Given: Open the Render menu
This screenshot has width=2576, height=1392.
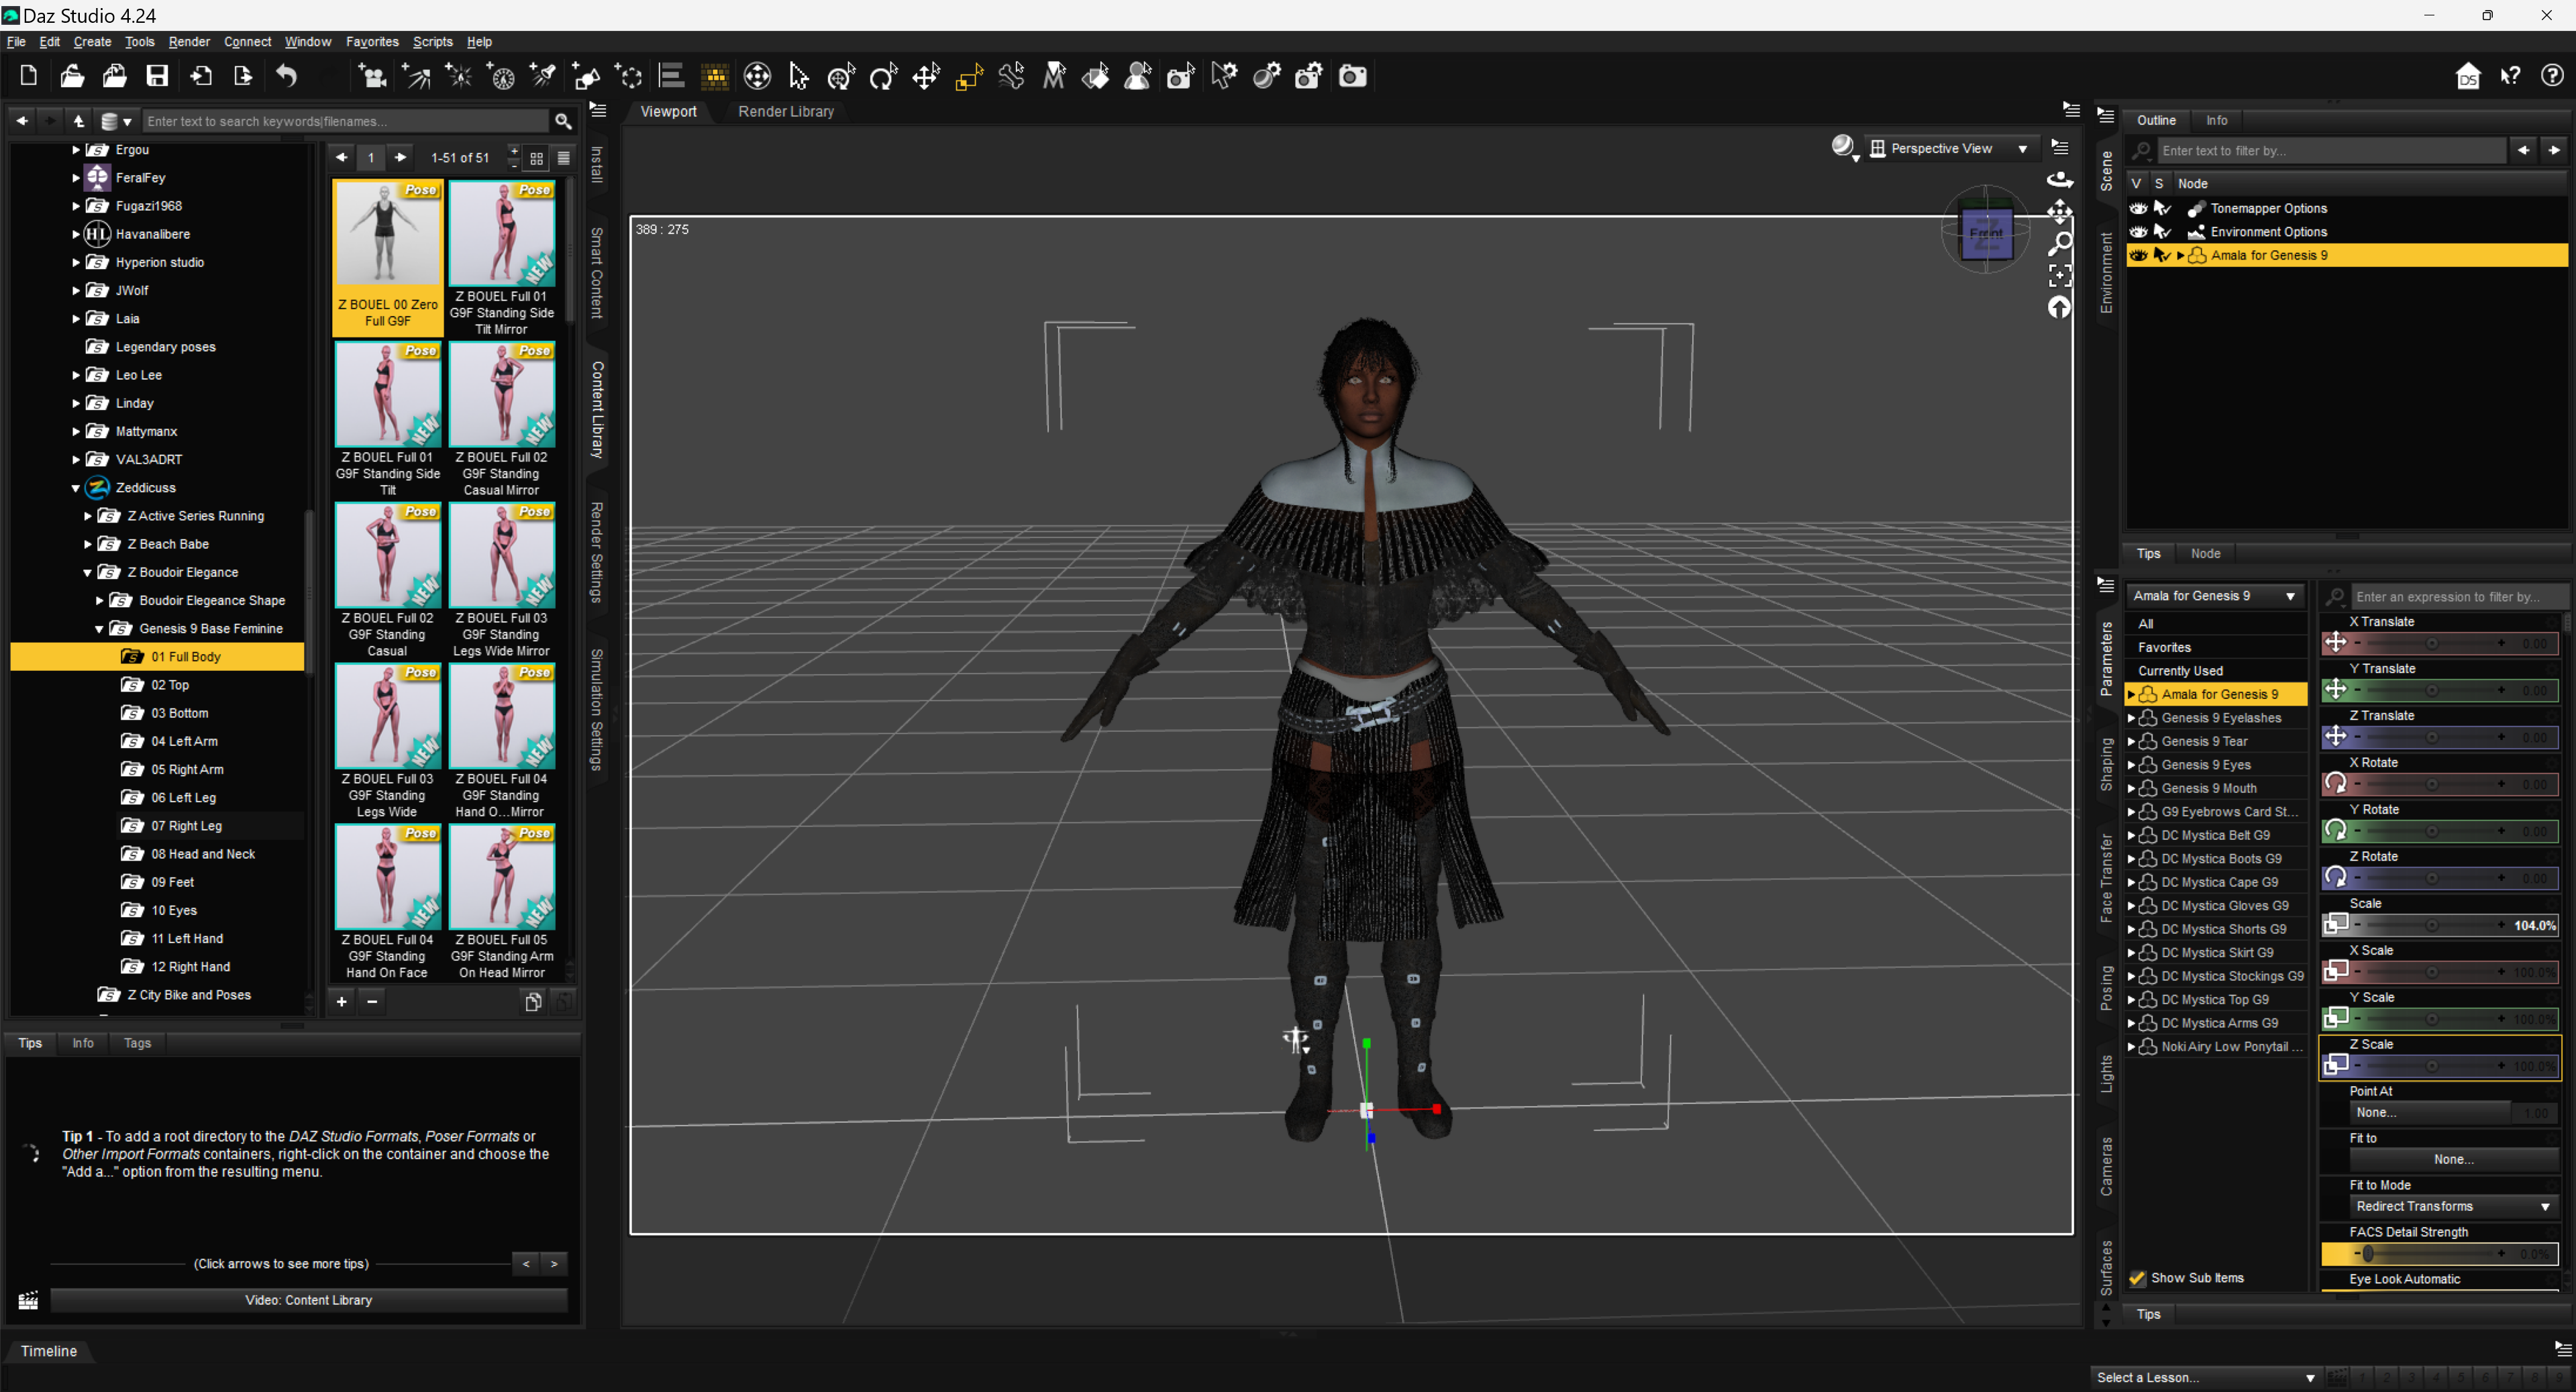Looking at the screenshot, I should coord(189,41).
